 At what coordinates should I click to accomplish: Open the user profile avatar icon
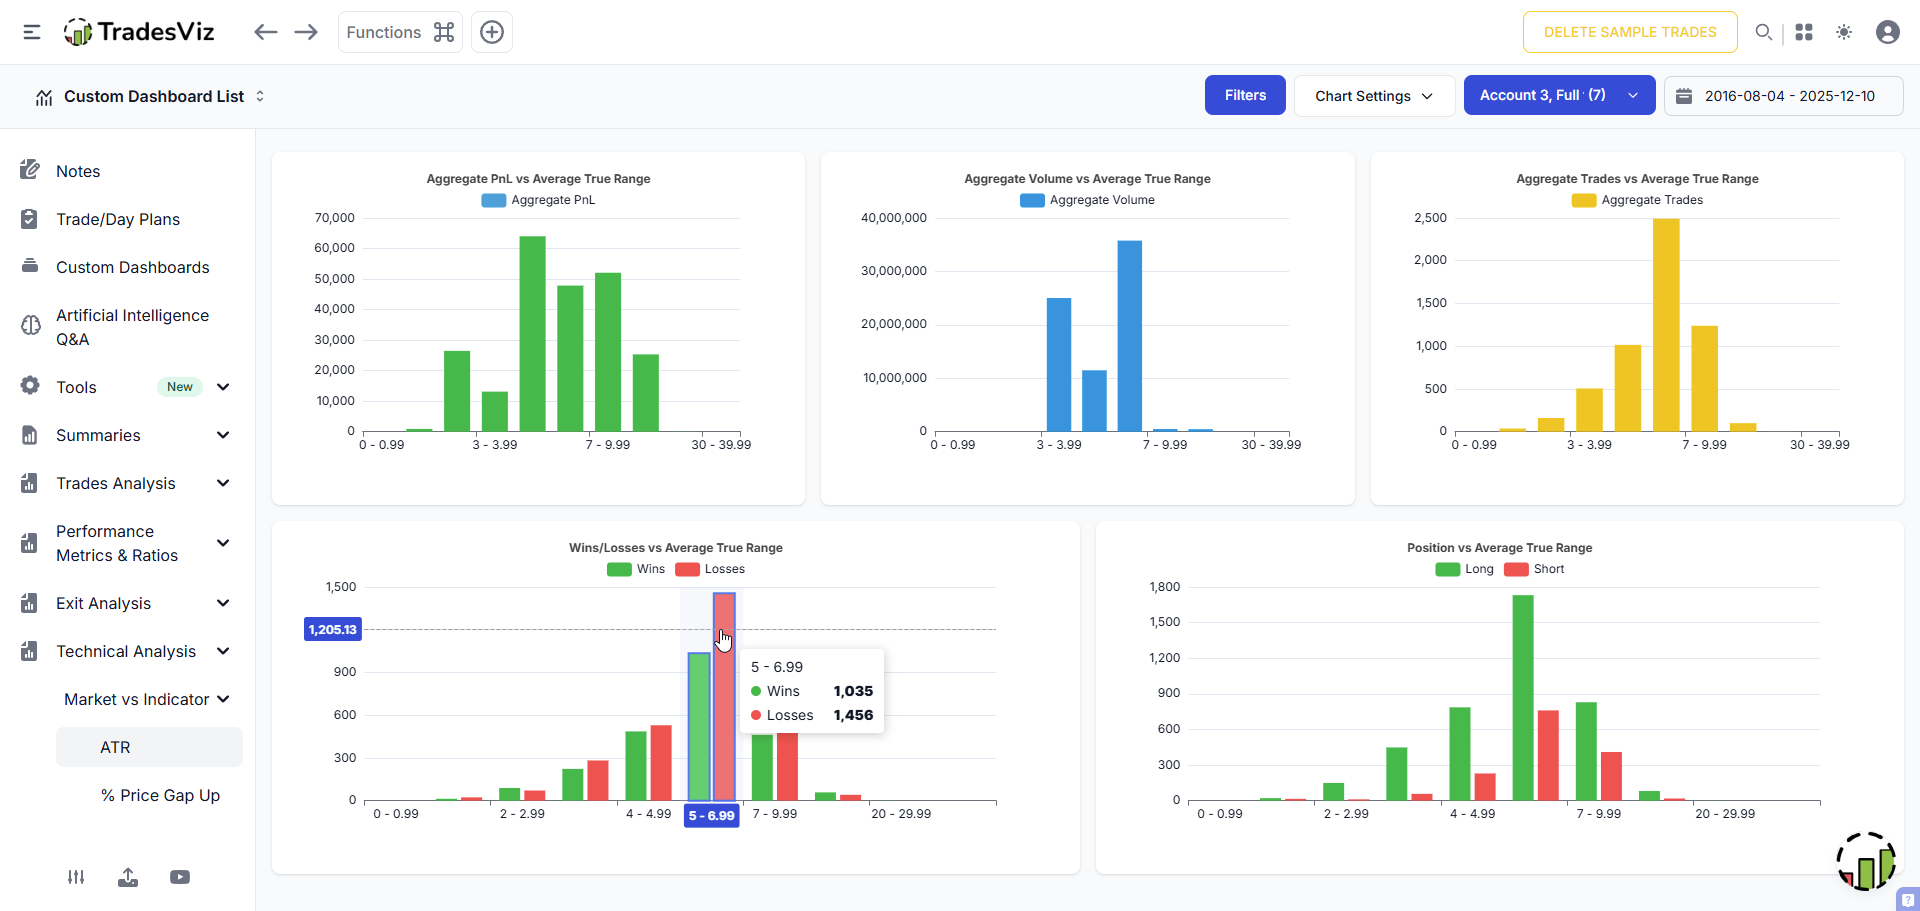1888,32
